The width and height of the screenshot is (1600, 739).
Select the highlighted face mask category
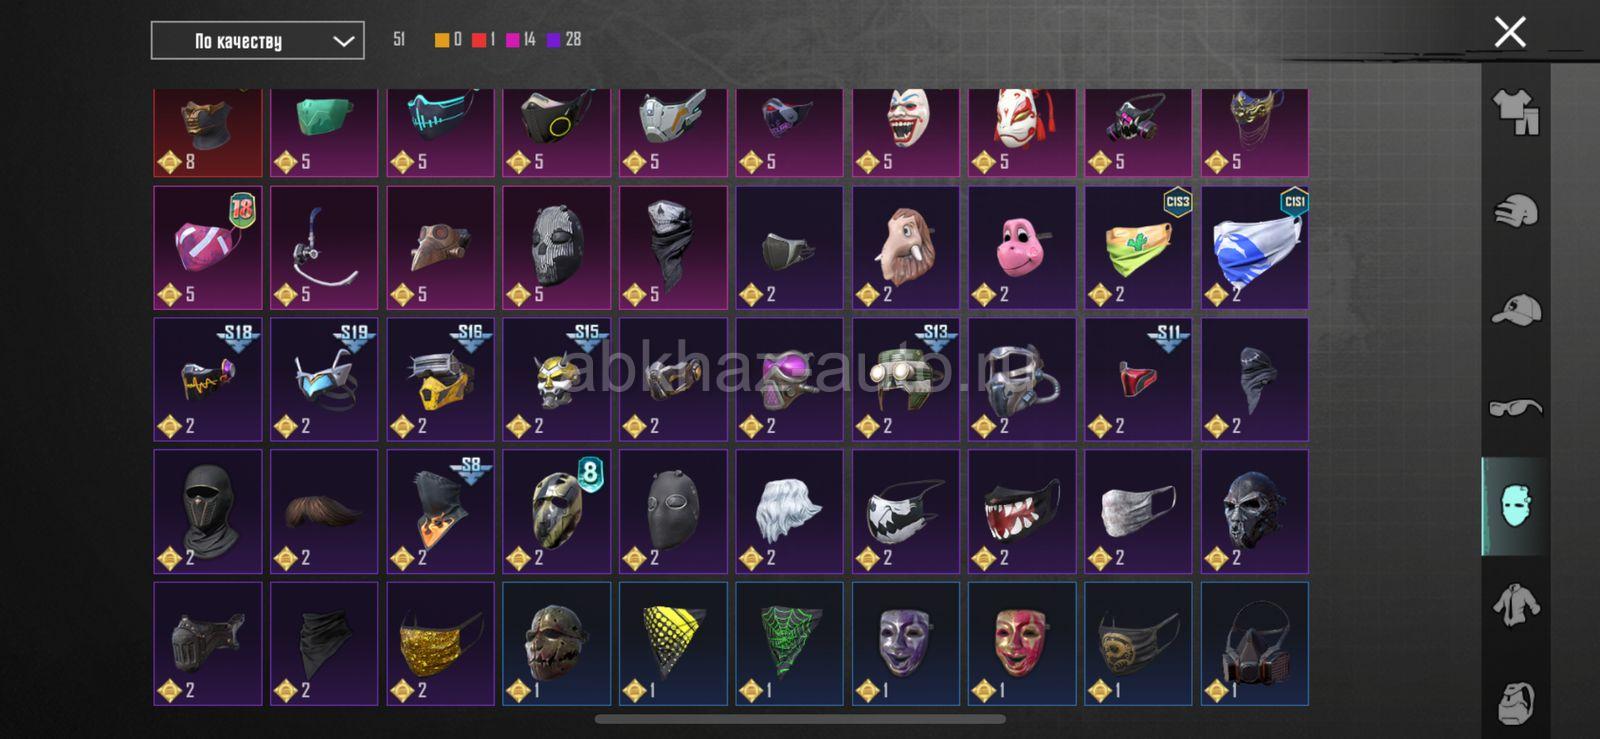1516,506
